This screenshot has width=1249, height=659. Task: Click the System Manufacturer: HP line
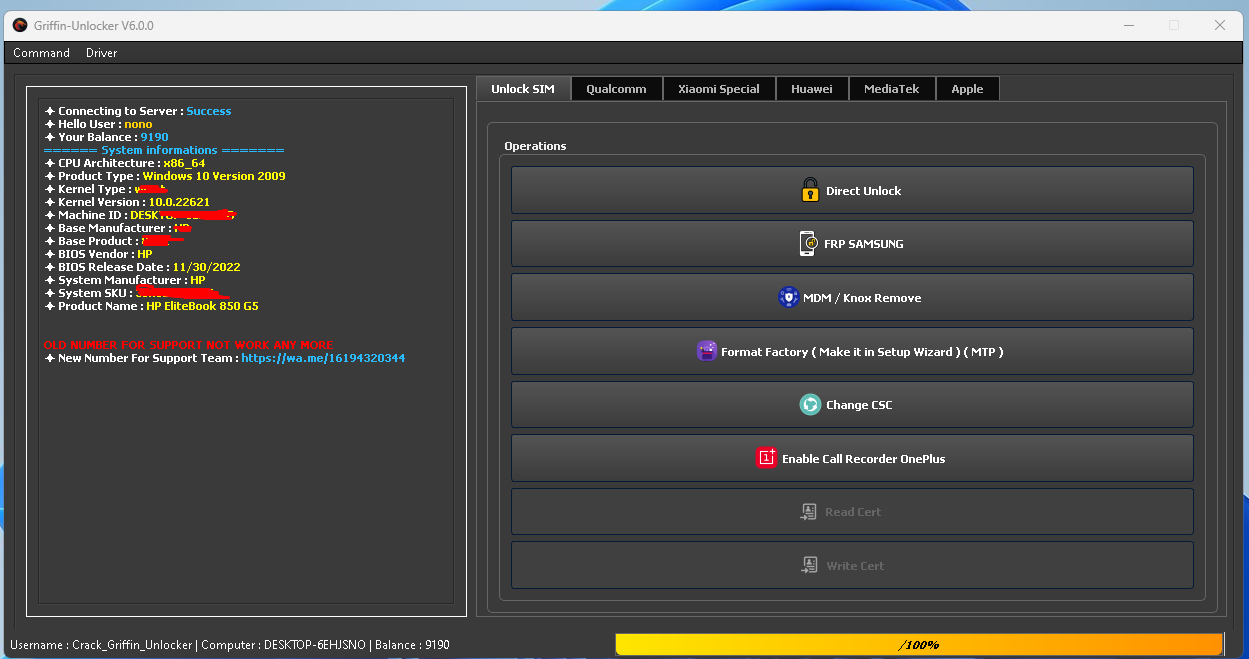[x=125, y=280]
